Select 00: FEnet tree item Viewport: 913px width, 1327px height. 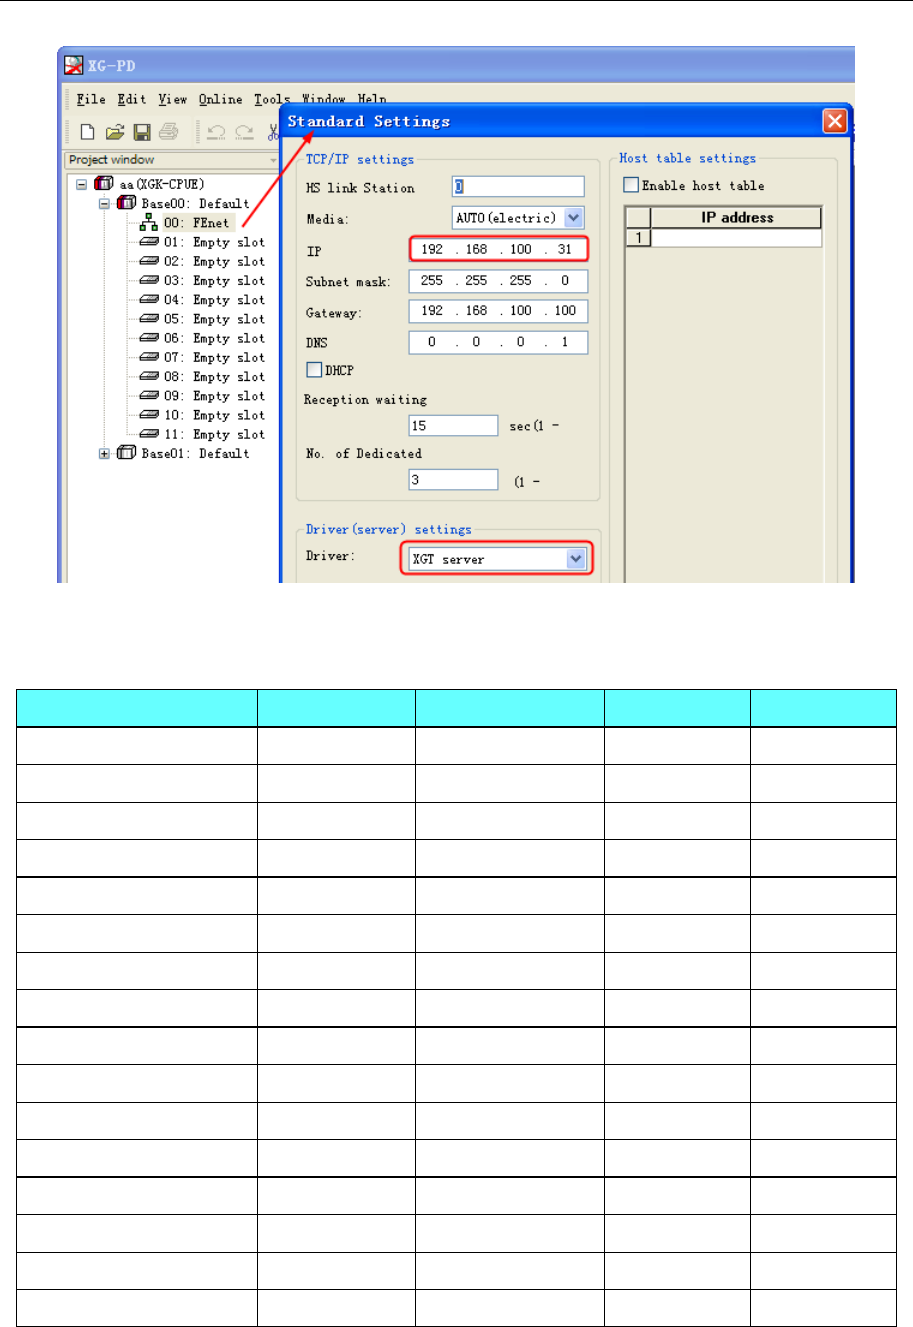click(197, 223)
